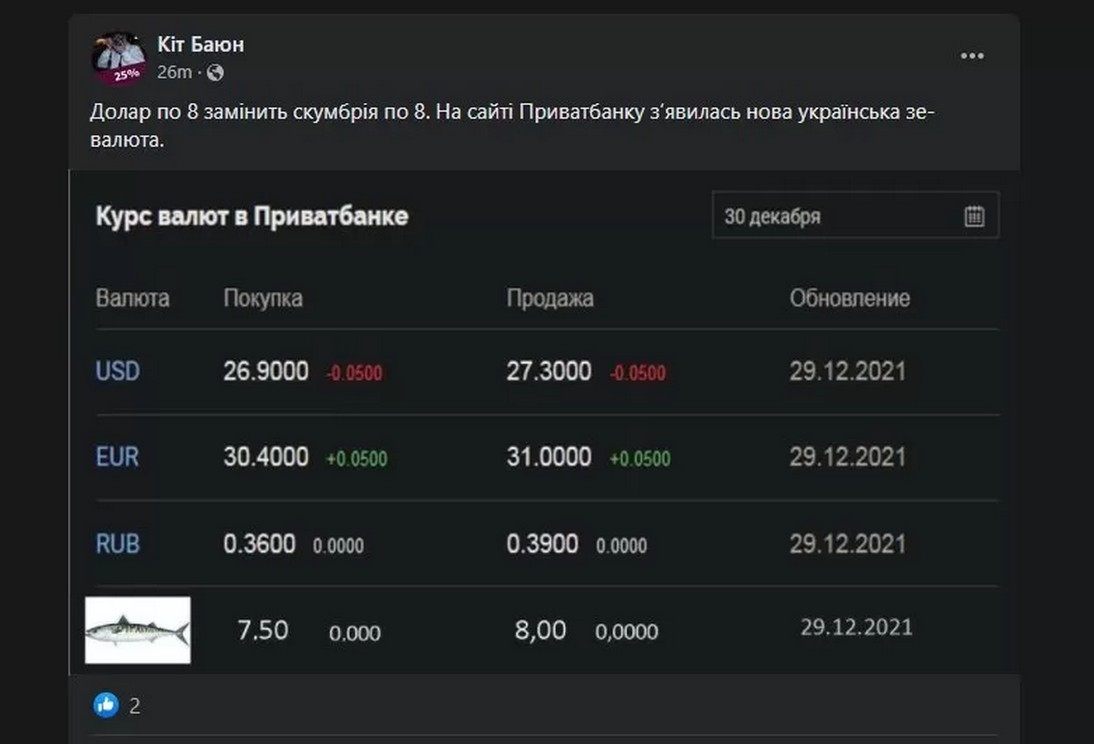The height and width of the screenshot is (744, 1094).
Task: Click the blue like reaction icon
Action: (106, 705)
